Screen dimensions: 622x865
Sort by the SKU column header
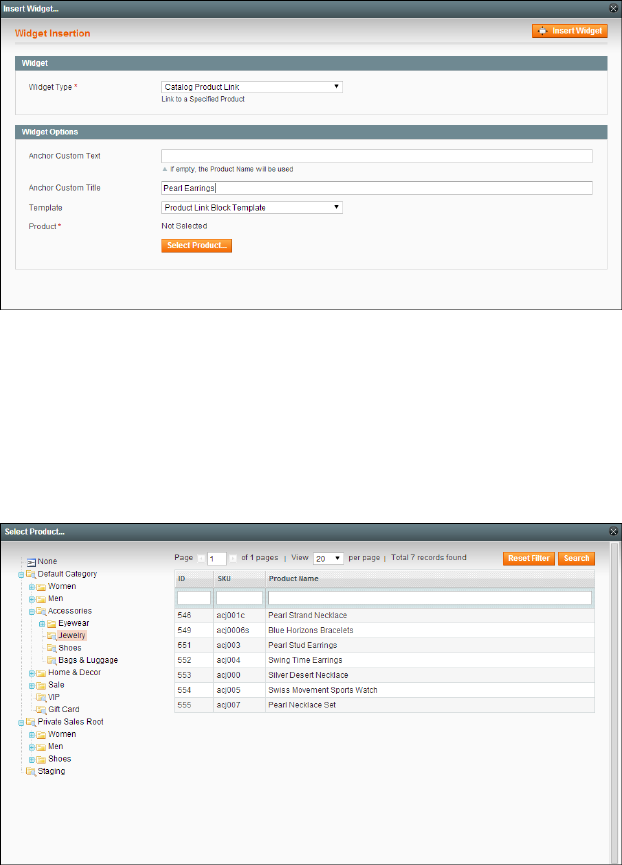[x=239, y=579]
